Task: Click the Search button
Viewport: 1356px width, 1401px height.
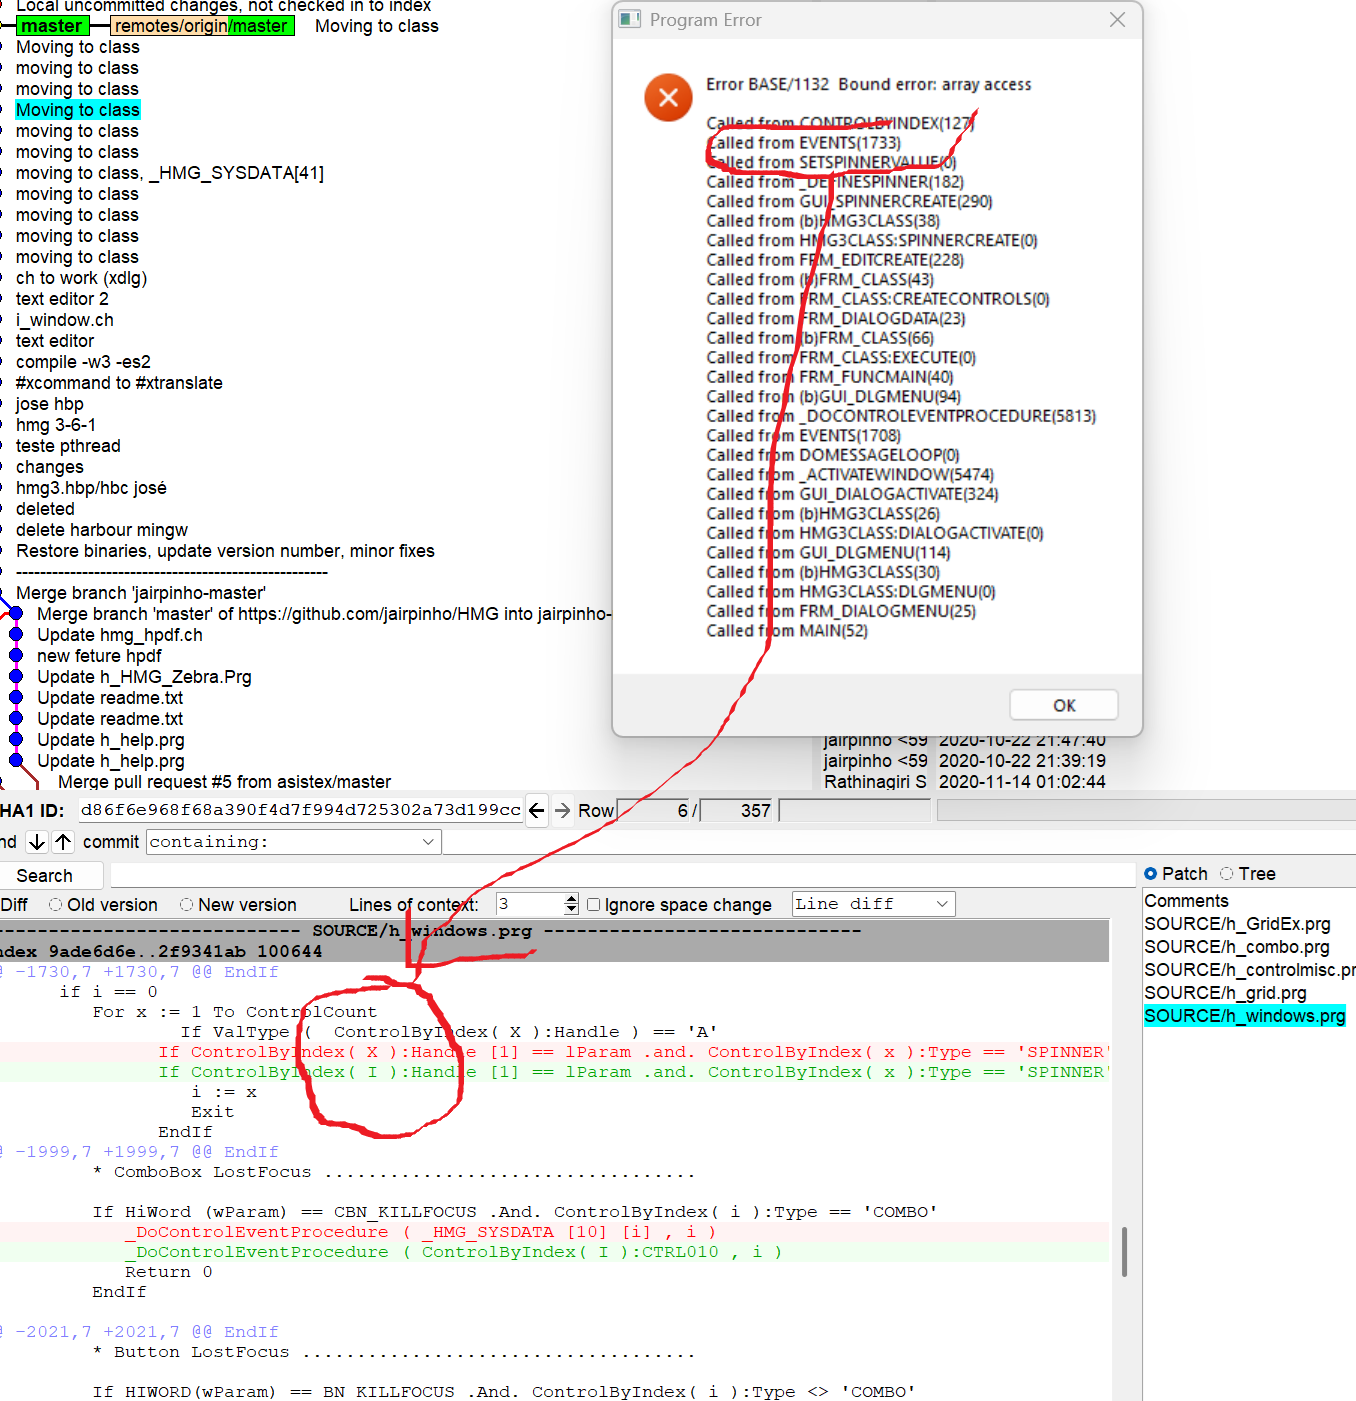Action: coord(45,876)
